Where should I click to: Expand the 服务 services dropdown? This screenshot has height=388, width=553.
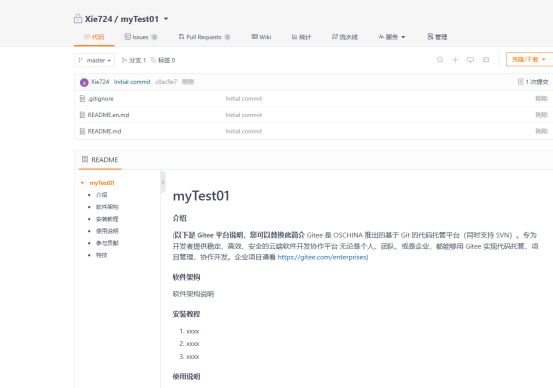(391, 37)
